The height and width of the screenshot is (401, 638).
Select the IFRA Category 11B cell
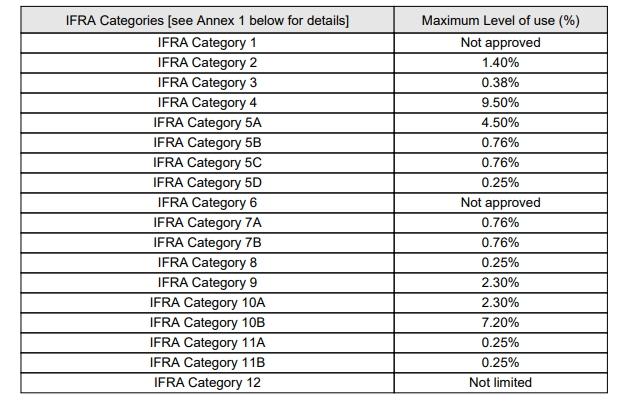point(207,362)
